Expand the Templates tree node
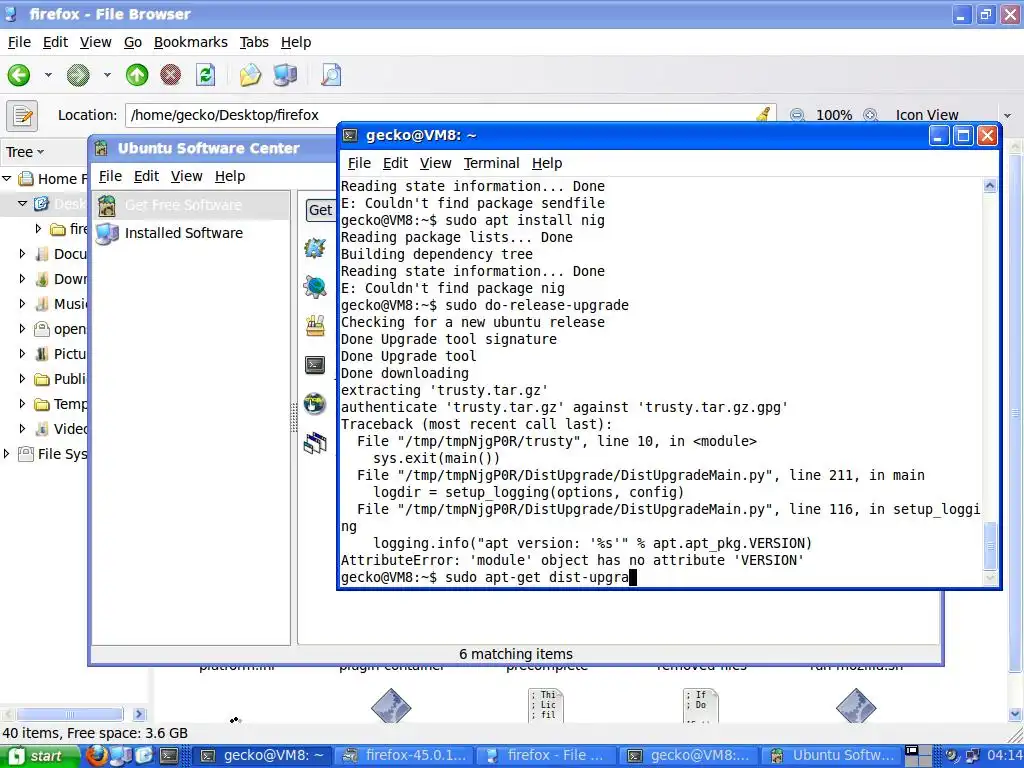 click(x=22, y=404)
